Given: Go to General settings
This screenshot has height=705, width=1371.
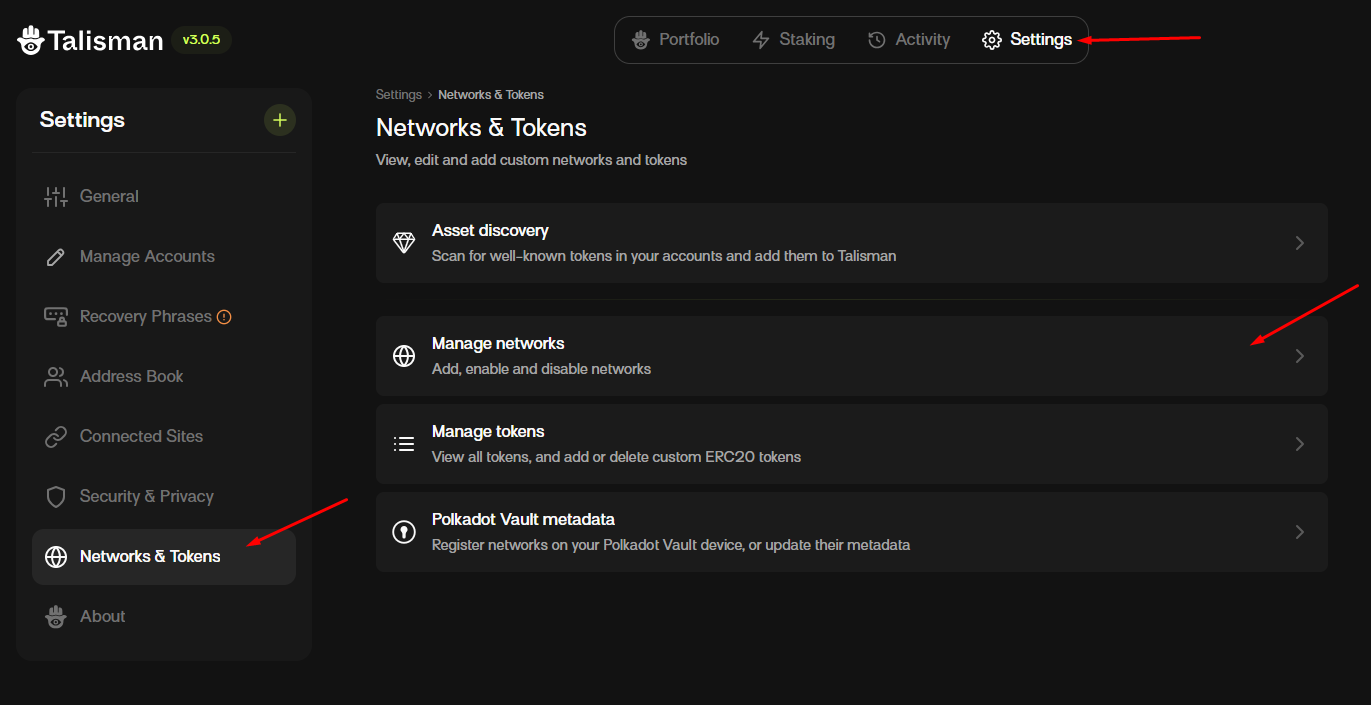Looking at the screenshot, I should 109,197.
